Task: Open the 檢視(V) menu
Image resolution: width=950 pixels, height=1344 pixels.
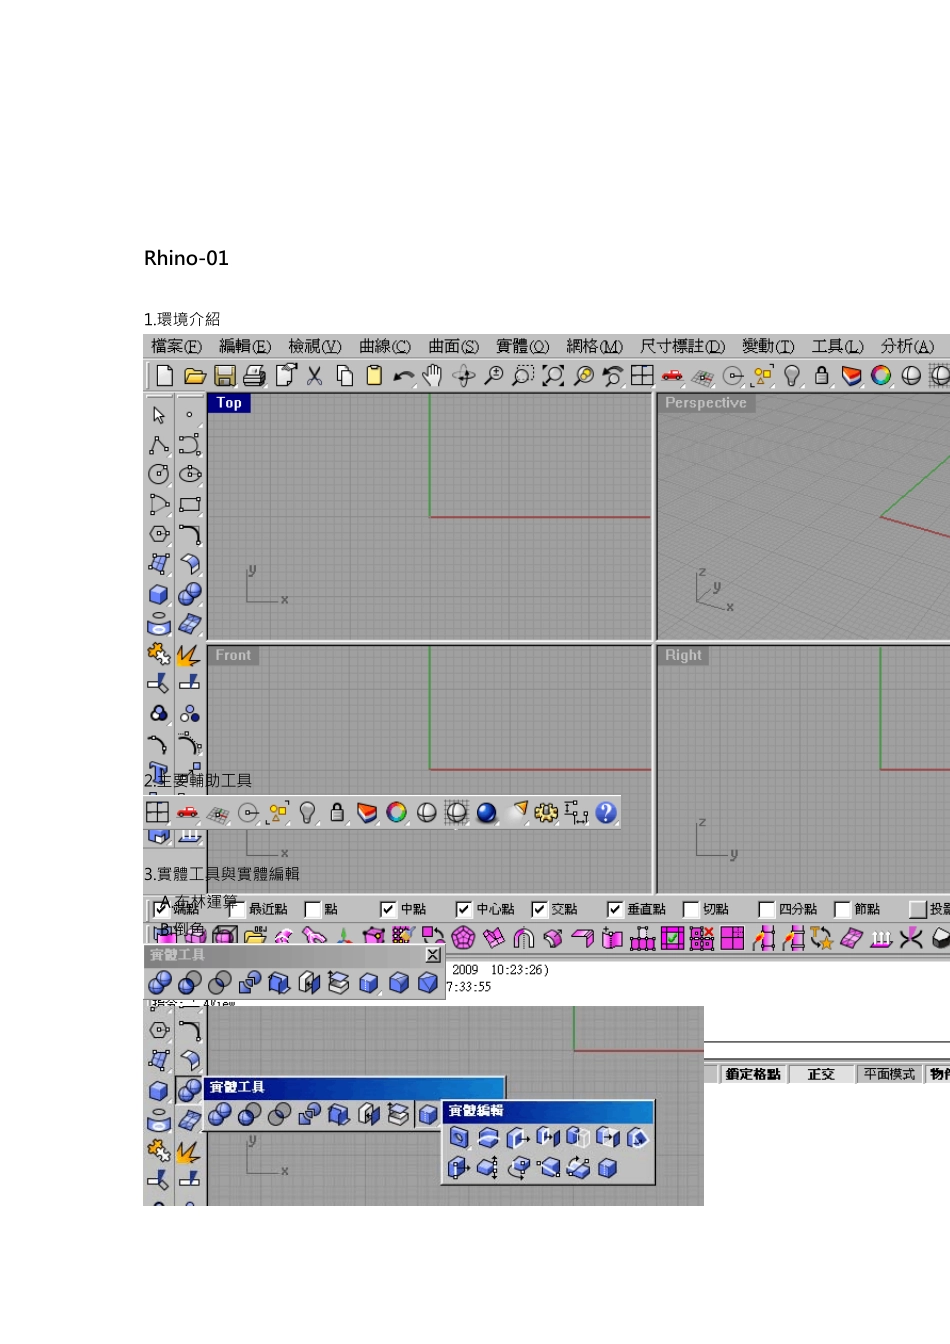Action: [x=315, y=346]
